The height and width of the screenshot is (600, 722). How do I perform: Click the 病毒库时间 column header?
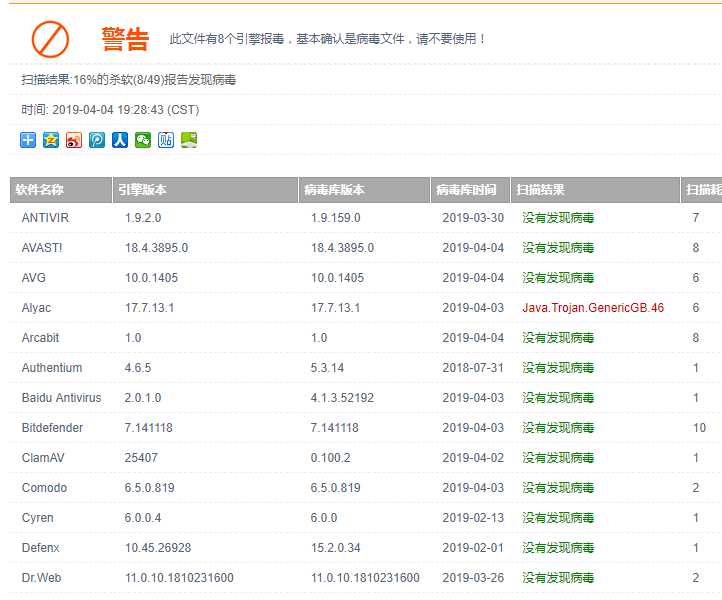coord(470,190)
